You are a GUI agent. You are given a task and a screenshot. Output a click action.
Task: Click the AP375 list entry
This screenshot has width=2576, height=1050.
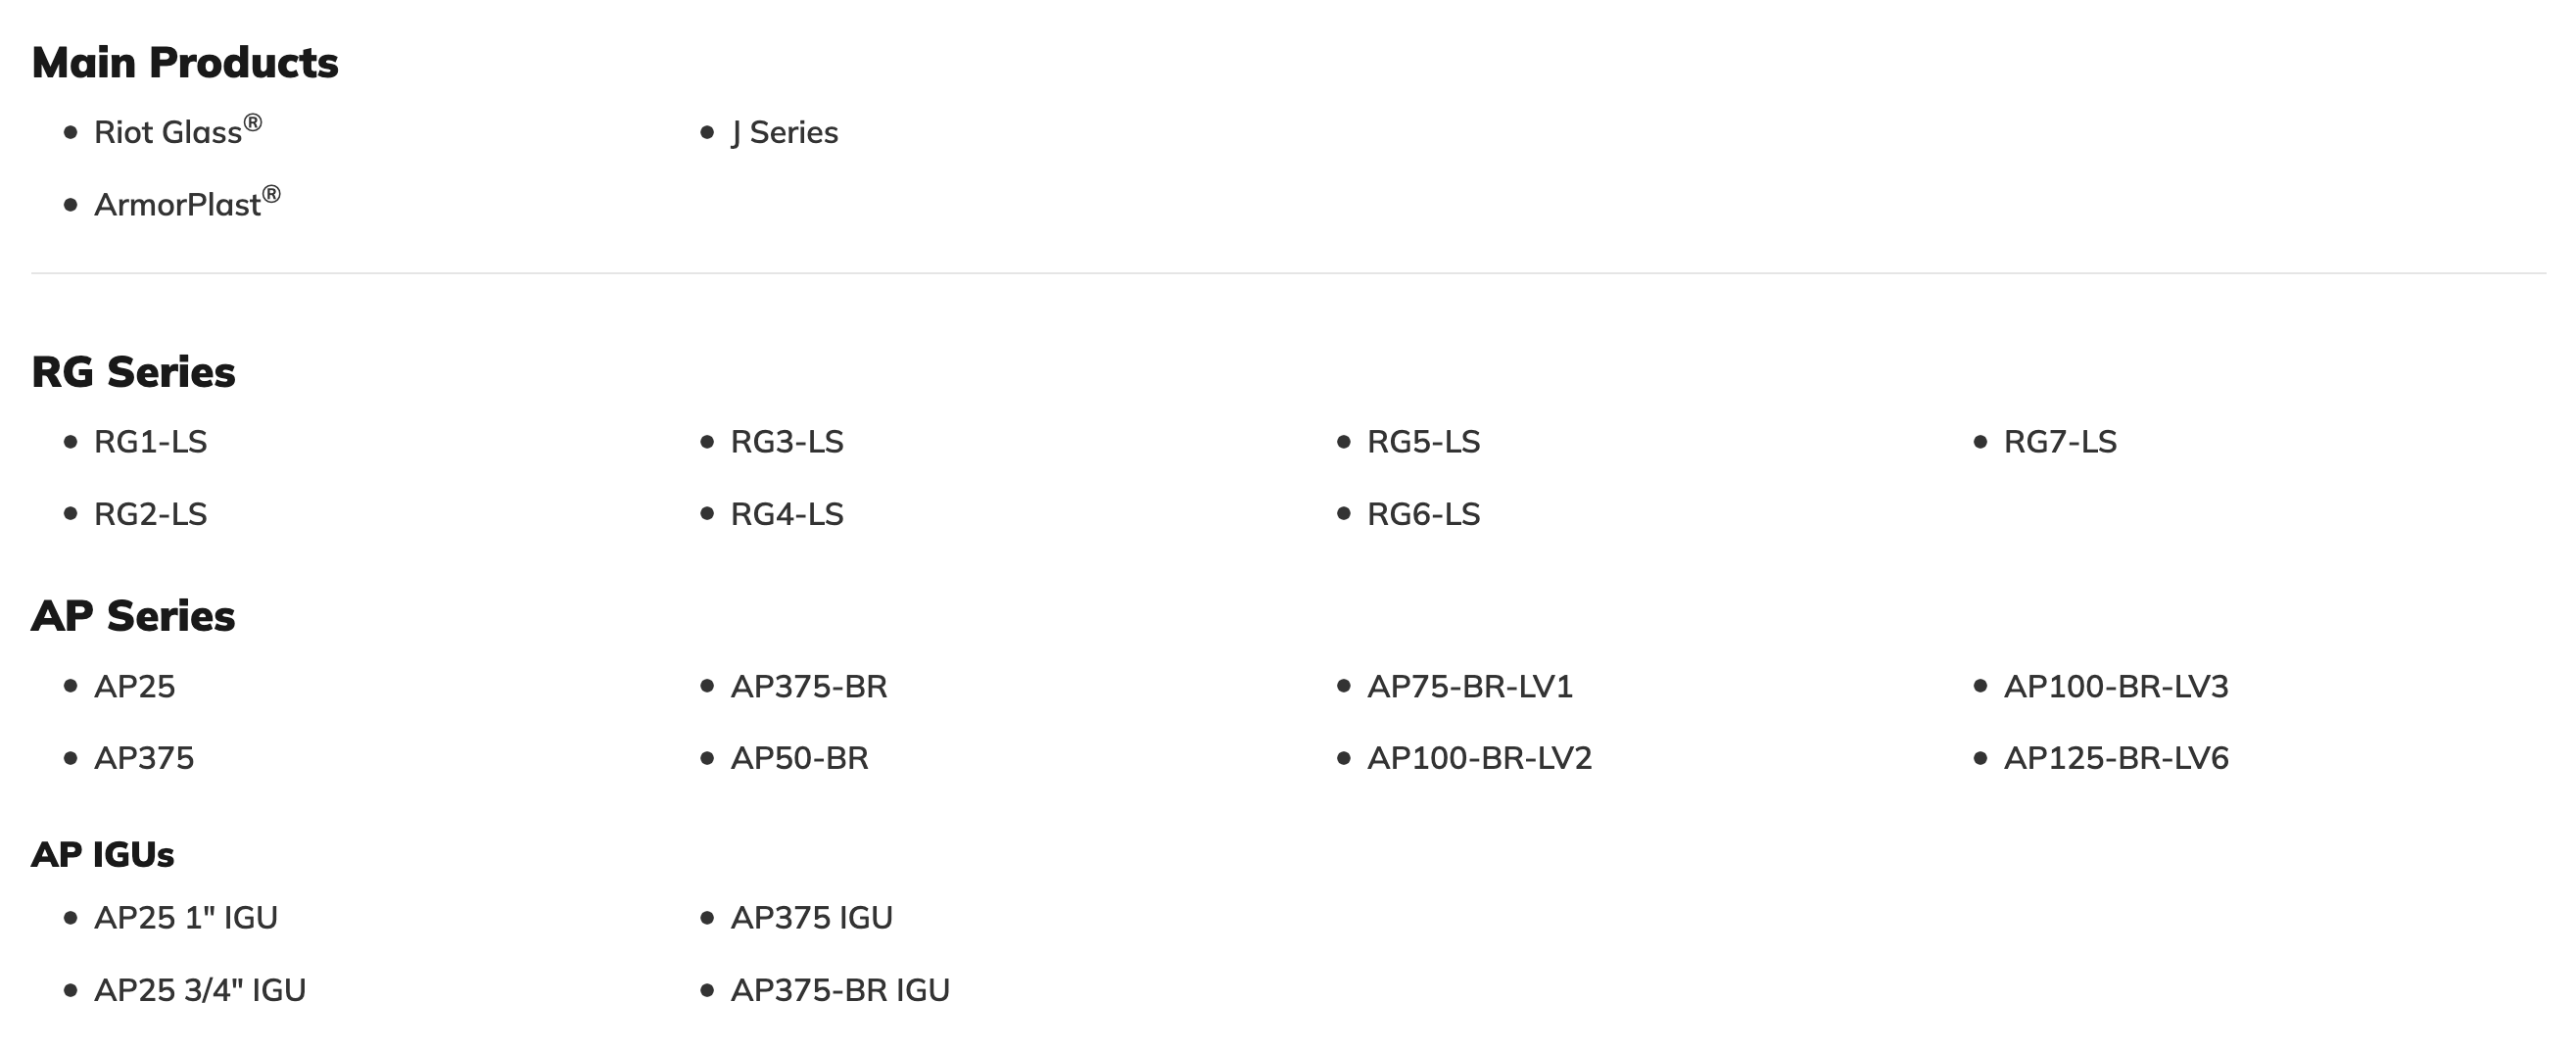click(x=144, y=758)
